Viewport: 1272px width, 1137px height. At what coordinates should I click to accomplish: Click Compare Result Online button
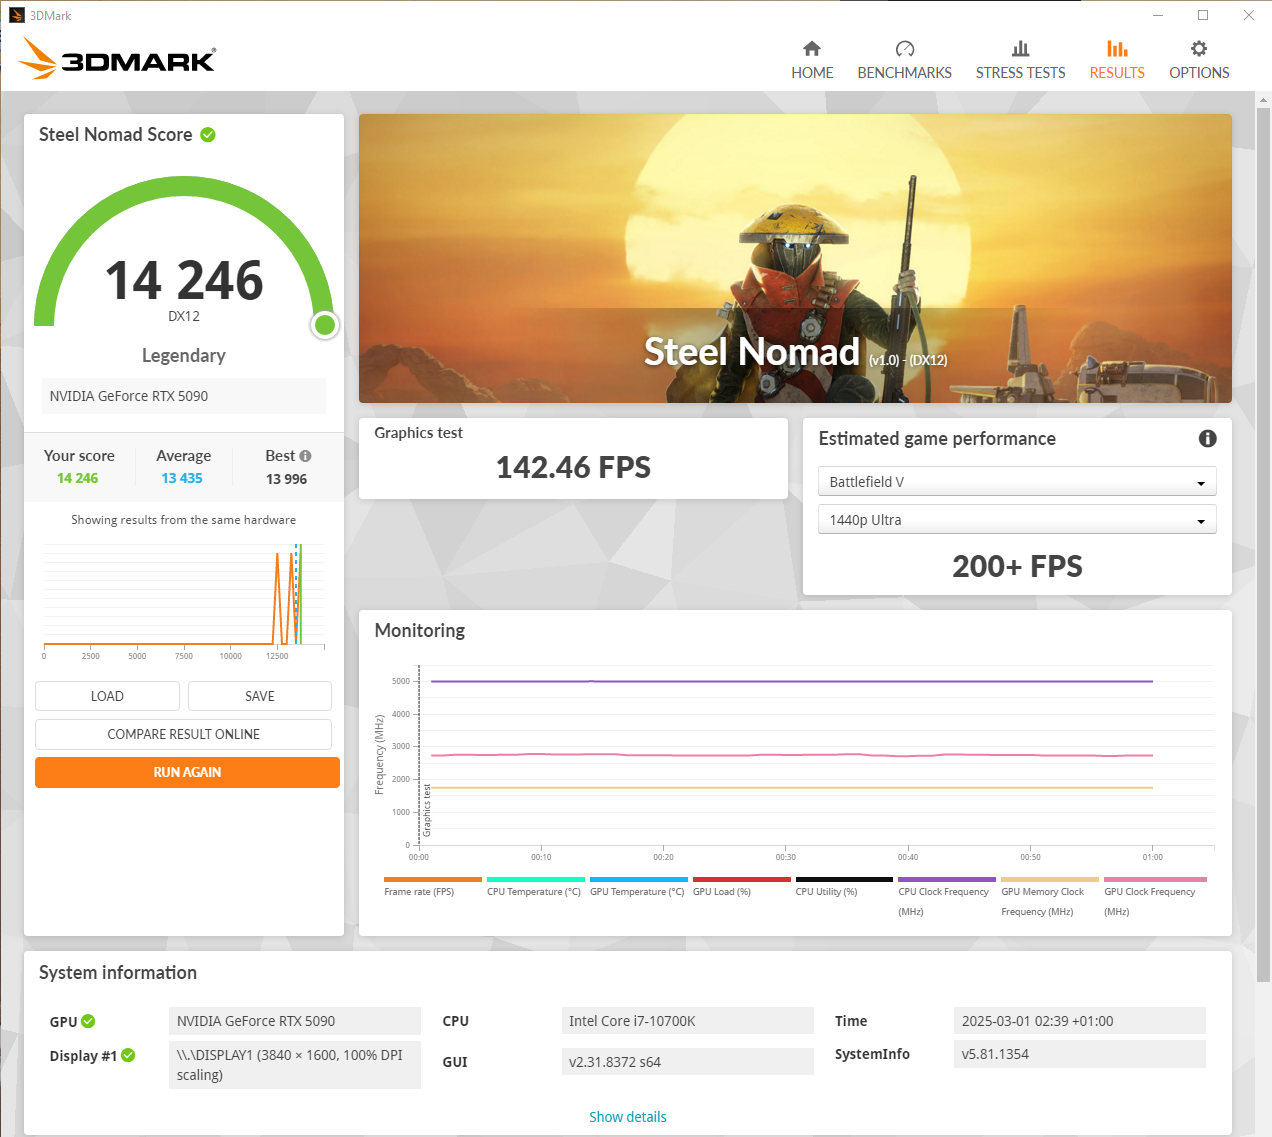click(183, 734)
